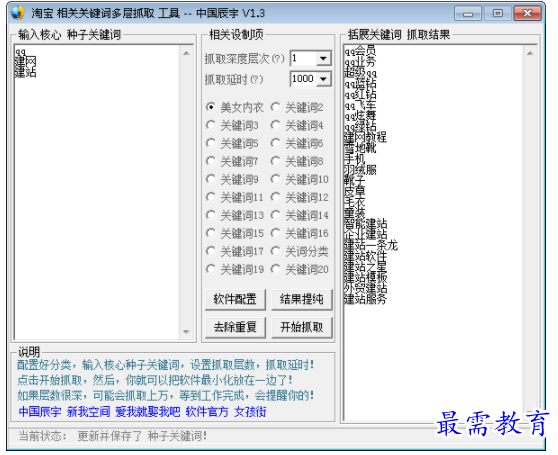Choose the 关键词20 radio button
The image size is (558, 455).
[x=275, y=269]
